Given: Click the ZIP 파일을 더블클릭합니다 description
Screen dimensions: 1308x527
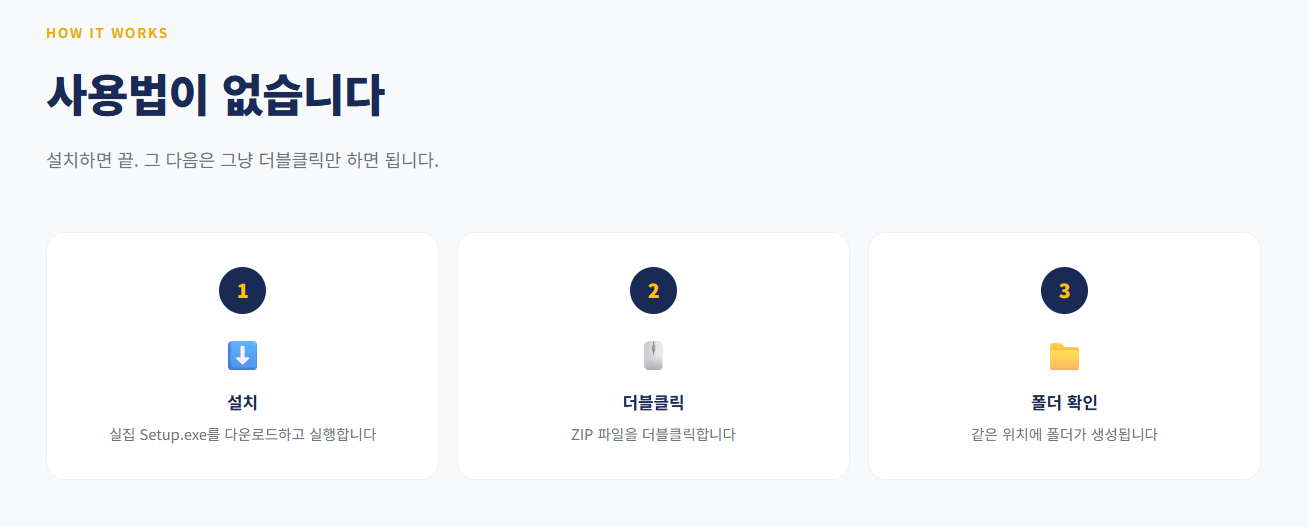Looking at the screenshot, I should click(x=653, y=435).
